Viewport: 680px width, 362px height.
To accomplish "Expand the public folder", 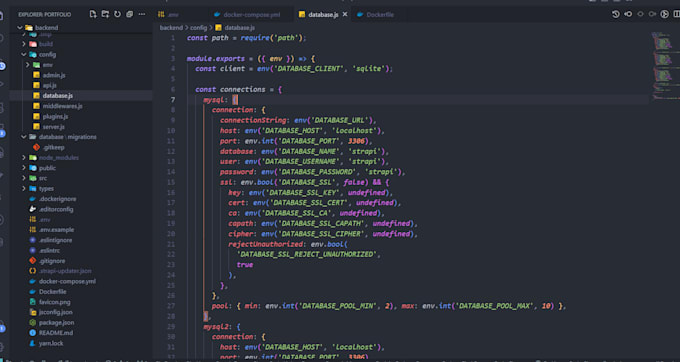I will (x=24, y=168).
